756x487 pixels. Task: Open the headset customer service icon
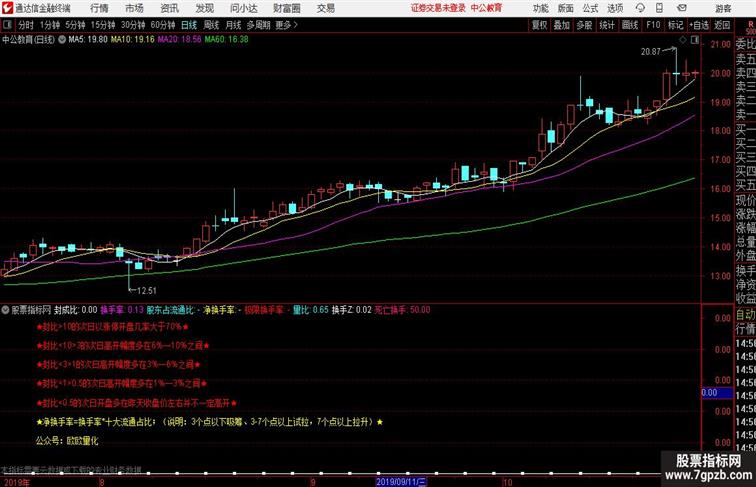pyautogui.click(x=640, y=8)
